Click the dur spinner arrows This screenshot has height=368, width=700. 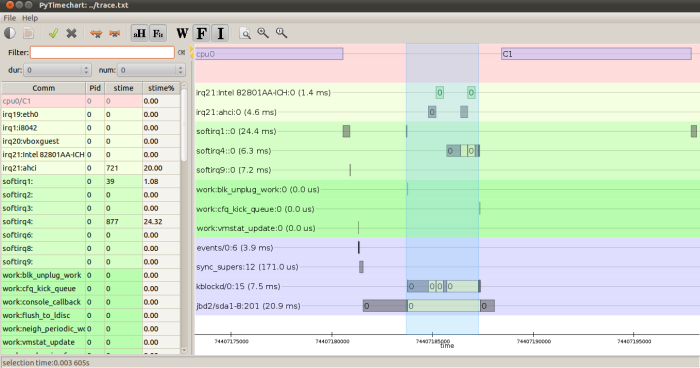click(86, 70)
